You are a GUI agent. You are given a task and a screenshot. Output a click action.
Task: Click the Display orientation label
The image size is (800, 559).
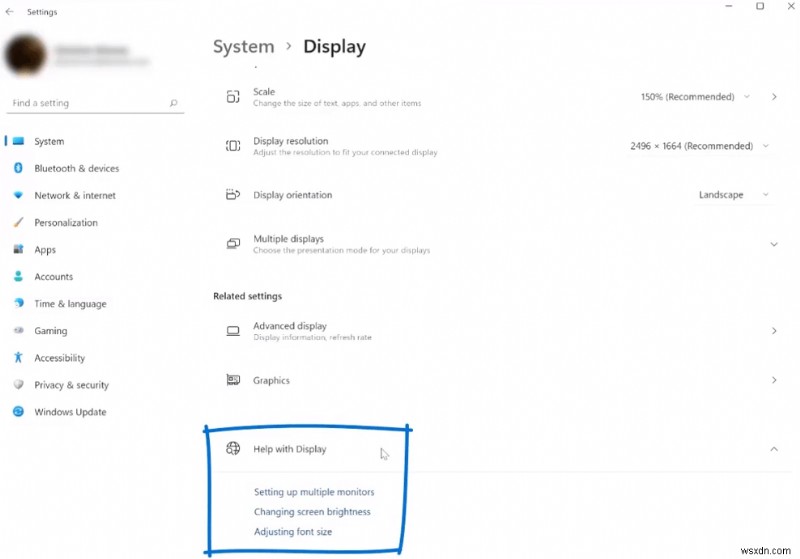tap(292, 195)
